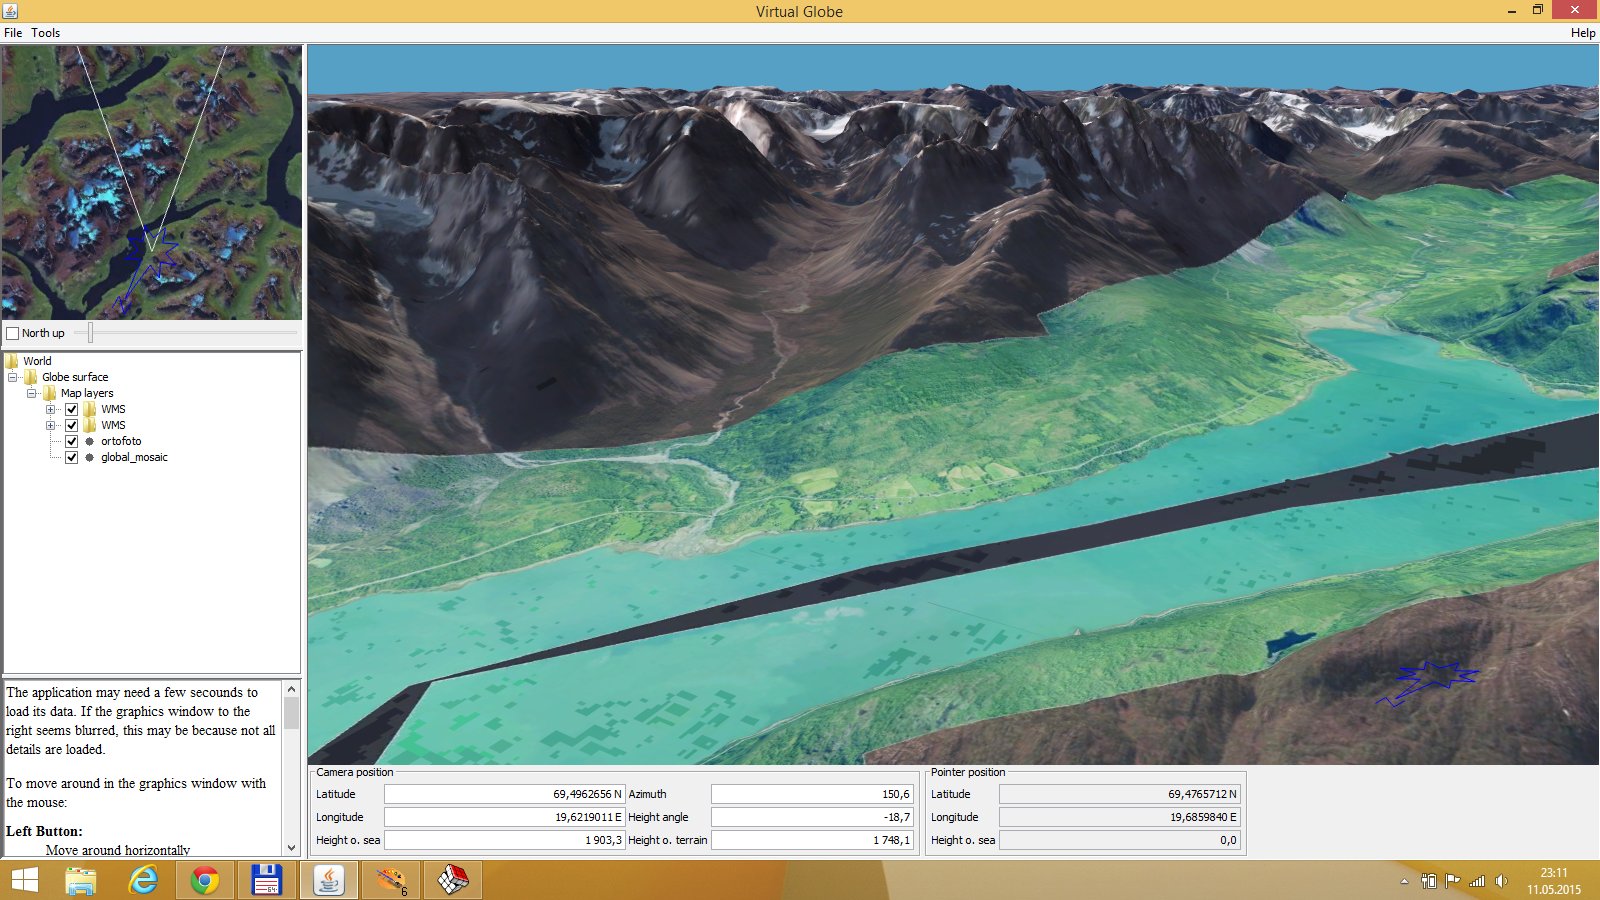Expand the first WMS layer node
The height and width of the screenshot is (900, 1600).
pyautogui.click(x=51, y=409)
